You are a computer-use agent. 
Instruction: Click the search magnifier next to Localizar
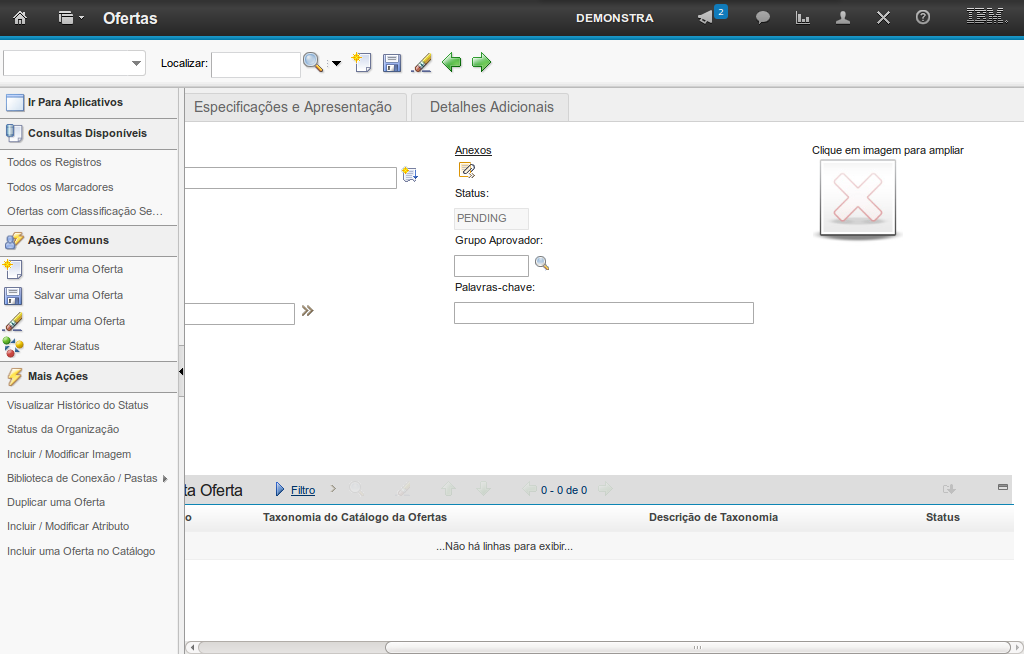(x=313, y=63)
